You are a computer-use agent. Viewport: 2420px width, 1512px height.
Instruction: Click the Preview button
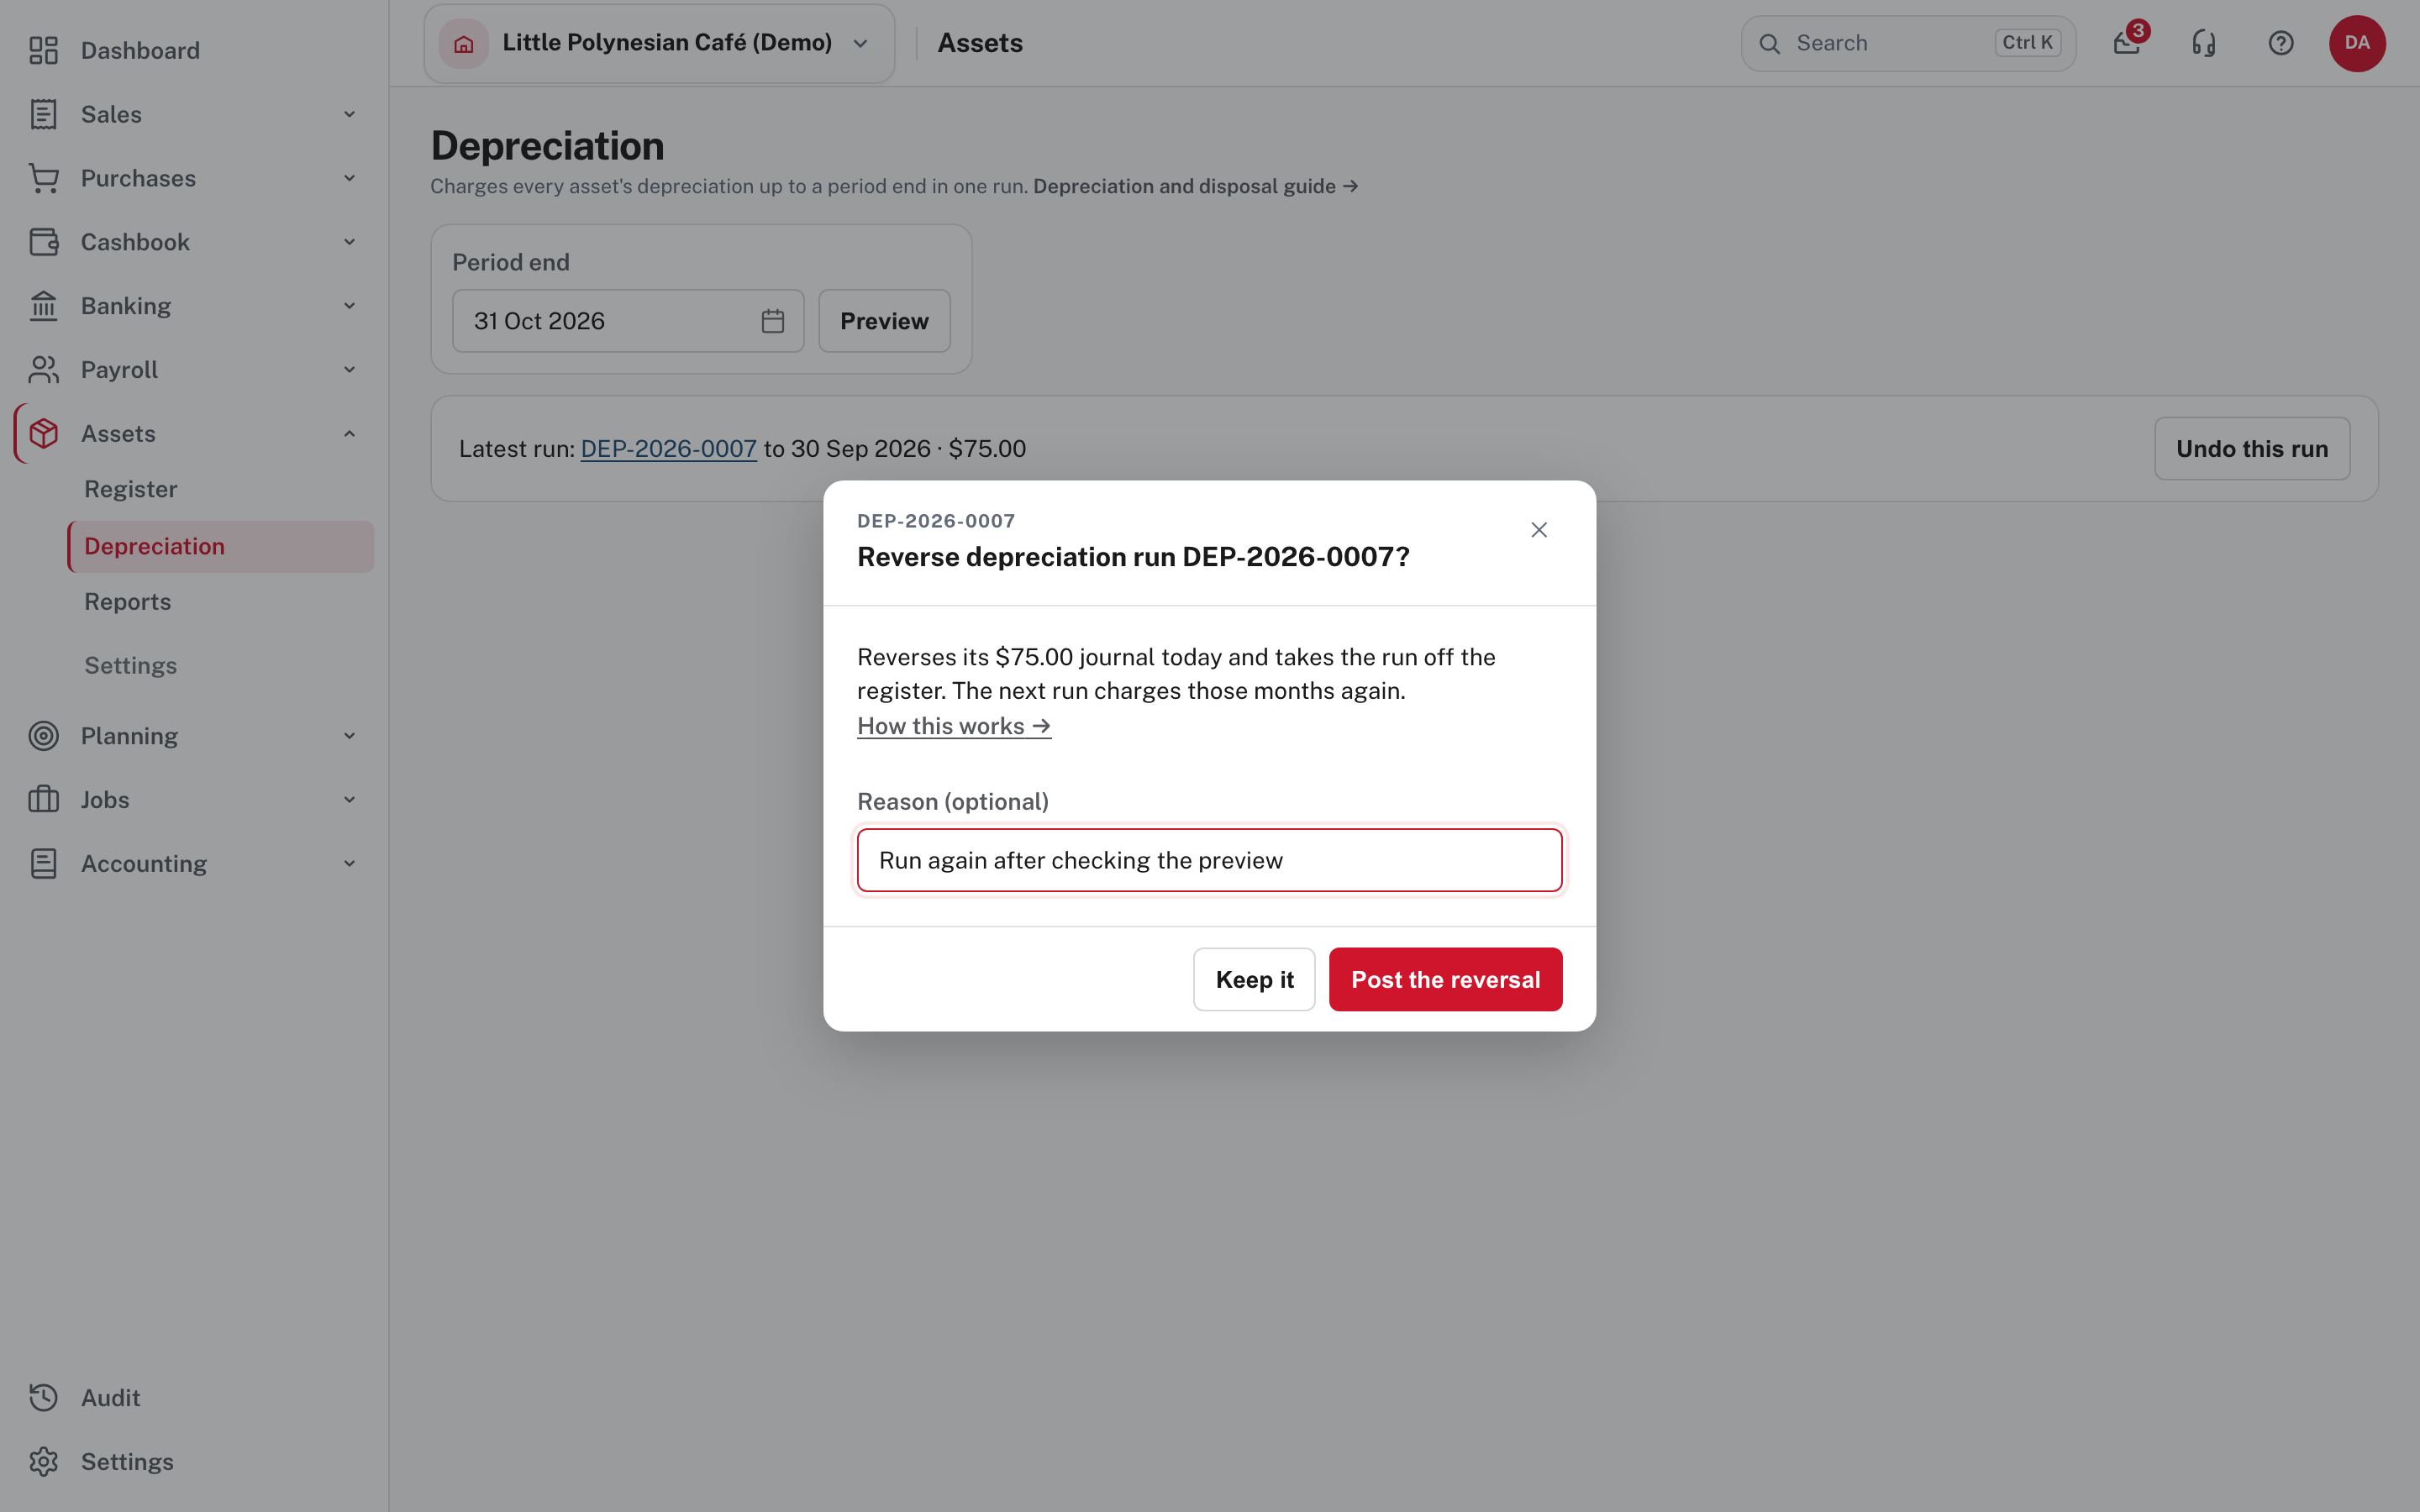tap(884, 321)
